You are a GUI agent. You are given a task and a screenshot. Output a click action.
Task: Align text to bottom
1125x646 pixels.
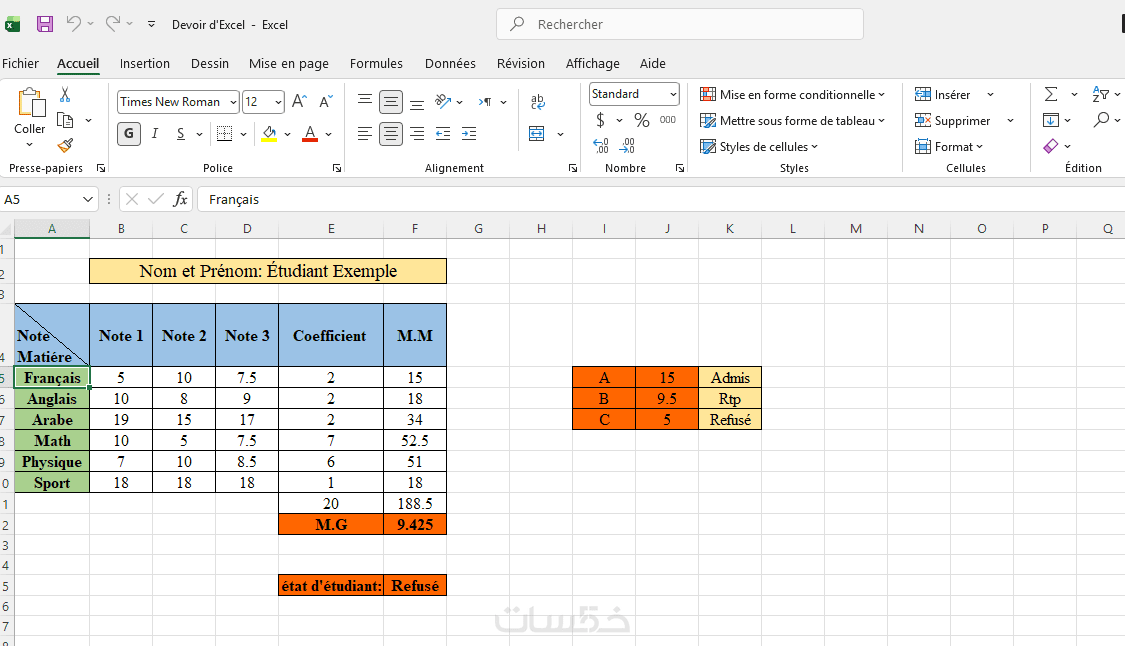[417, 102]
